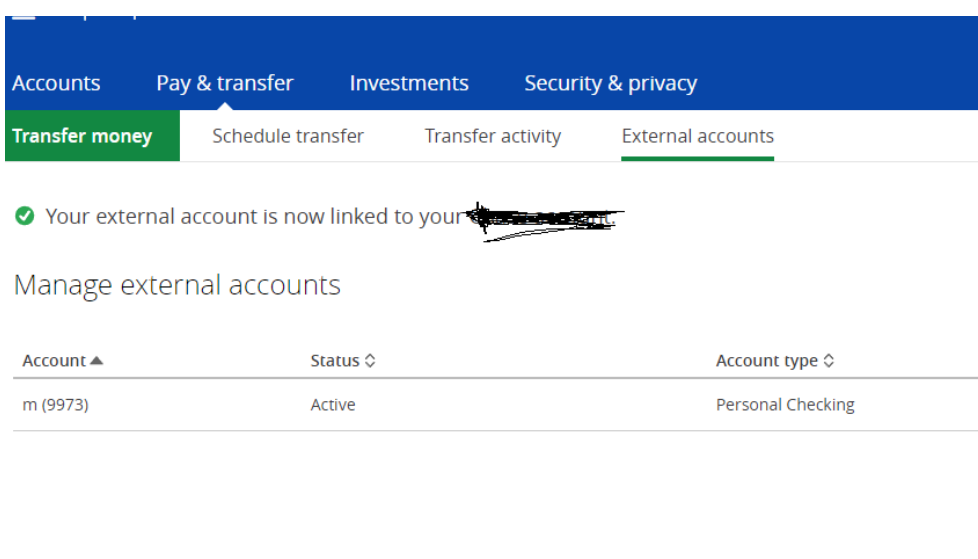The image size is (978, 559).
Task: Toggle the Account type sort arrows
Action: pyautogui.click(x=829, y=361)
